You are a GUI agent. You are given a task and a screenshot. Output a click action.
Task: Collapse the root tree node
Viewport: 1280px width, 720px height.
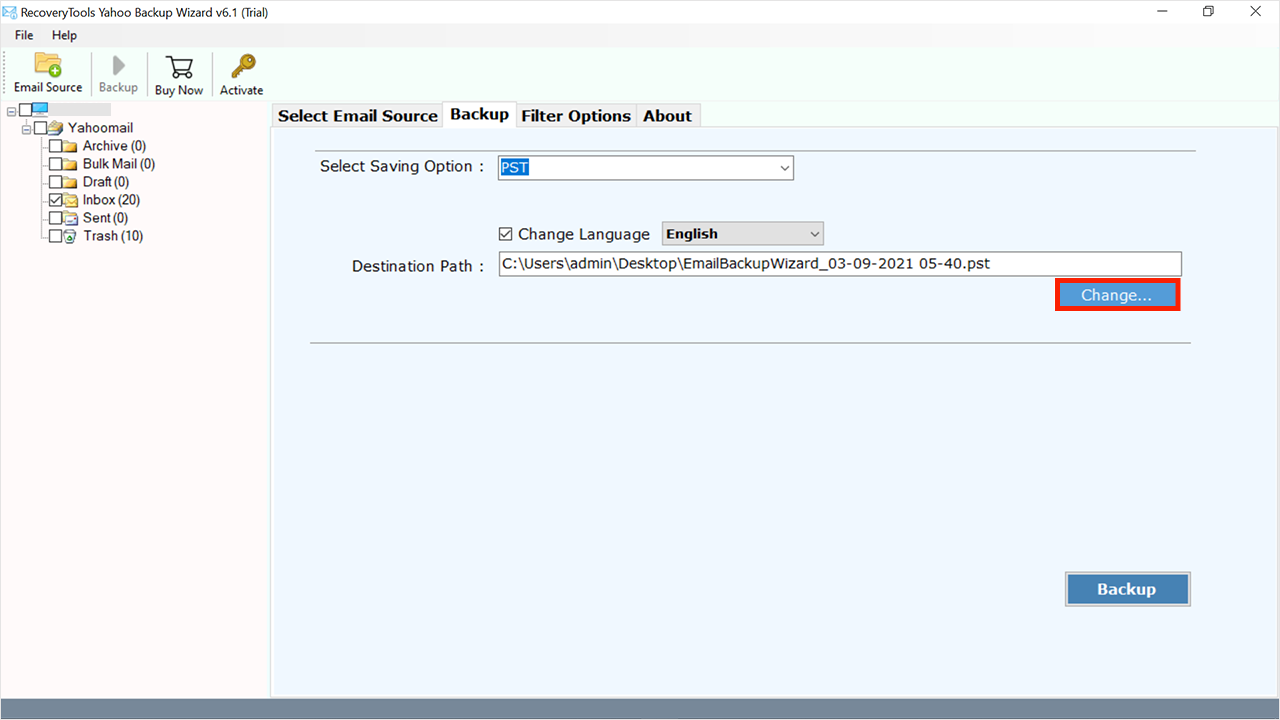click(12, 110)
